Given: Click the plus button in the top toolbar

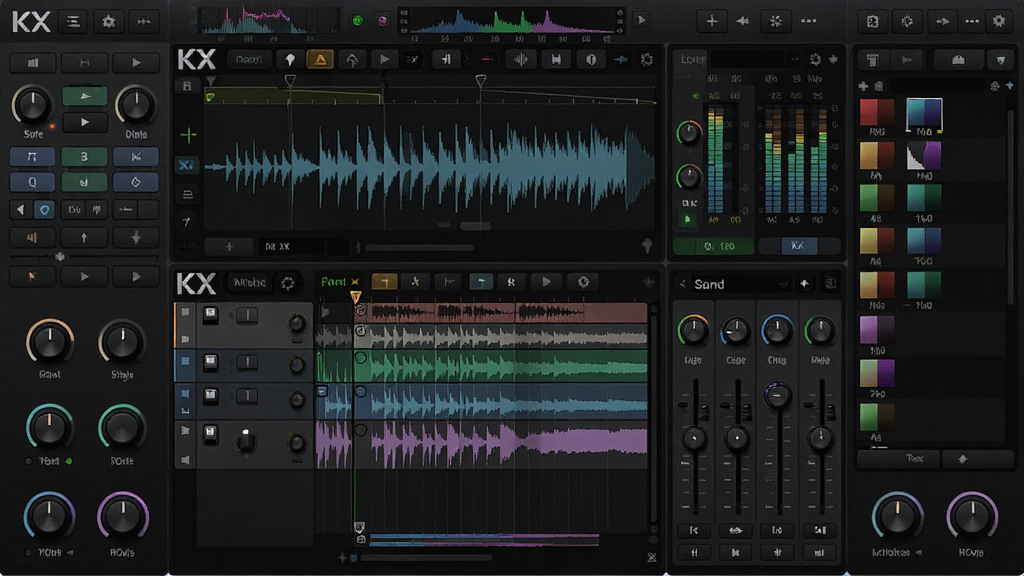Looking at the screenshot, I should (712, 21).
